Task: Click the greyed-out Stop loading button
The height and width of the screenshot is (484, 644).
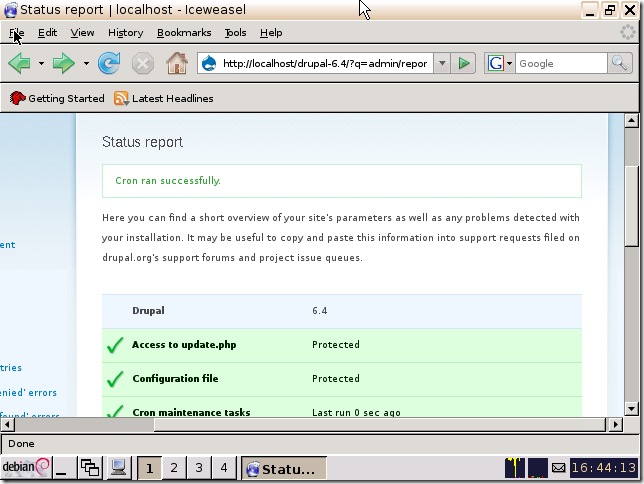Action: [143, 64]
